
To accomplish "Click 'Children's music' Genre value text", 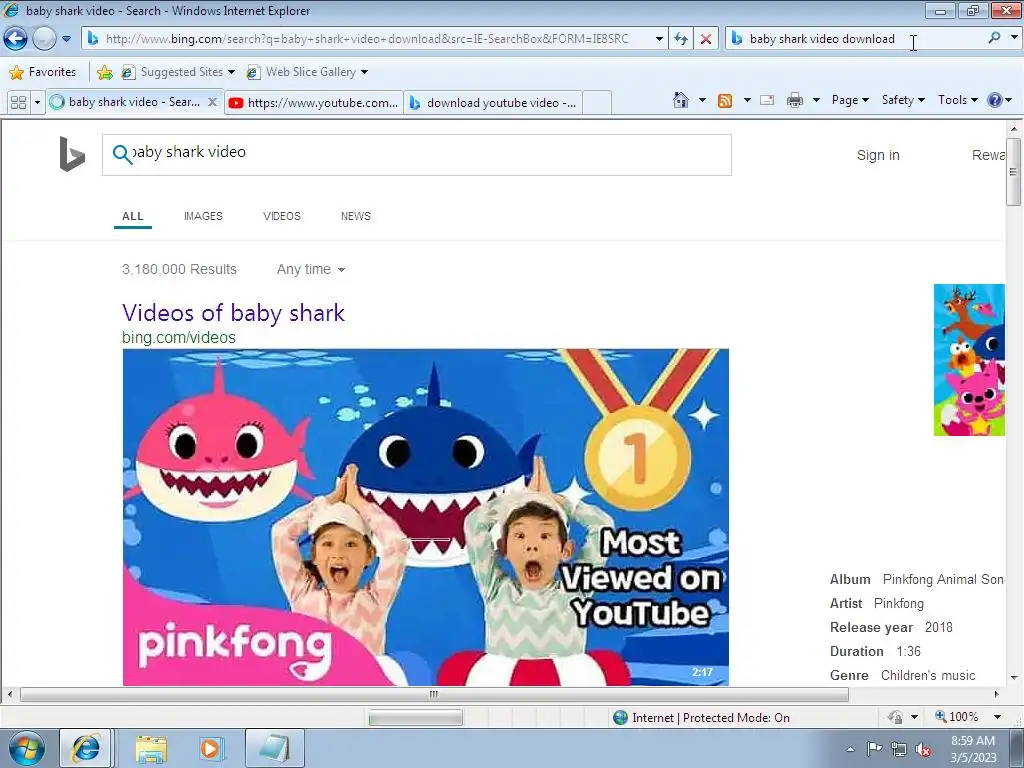I will pos(927,675).
